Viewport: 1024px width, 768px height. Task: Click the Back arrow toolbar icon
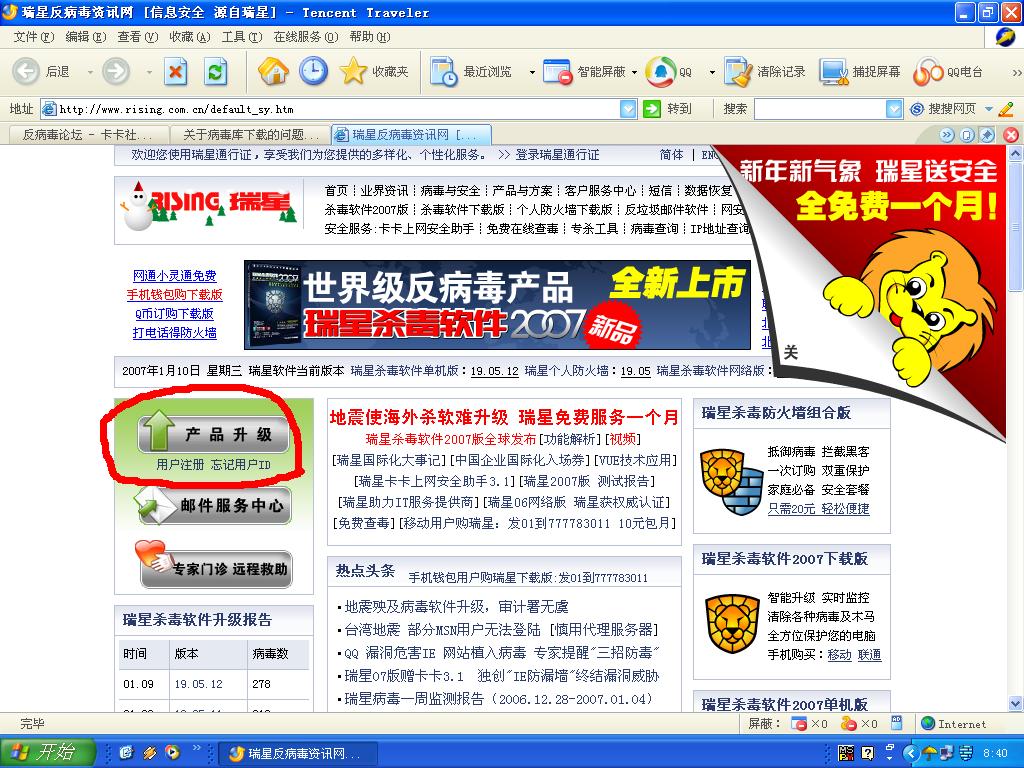tap(26, 71)
